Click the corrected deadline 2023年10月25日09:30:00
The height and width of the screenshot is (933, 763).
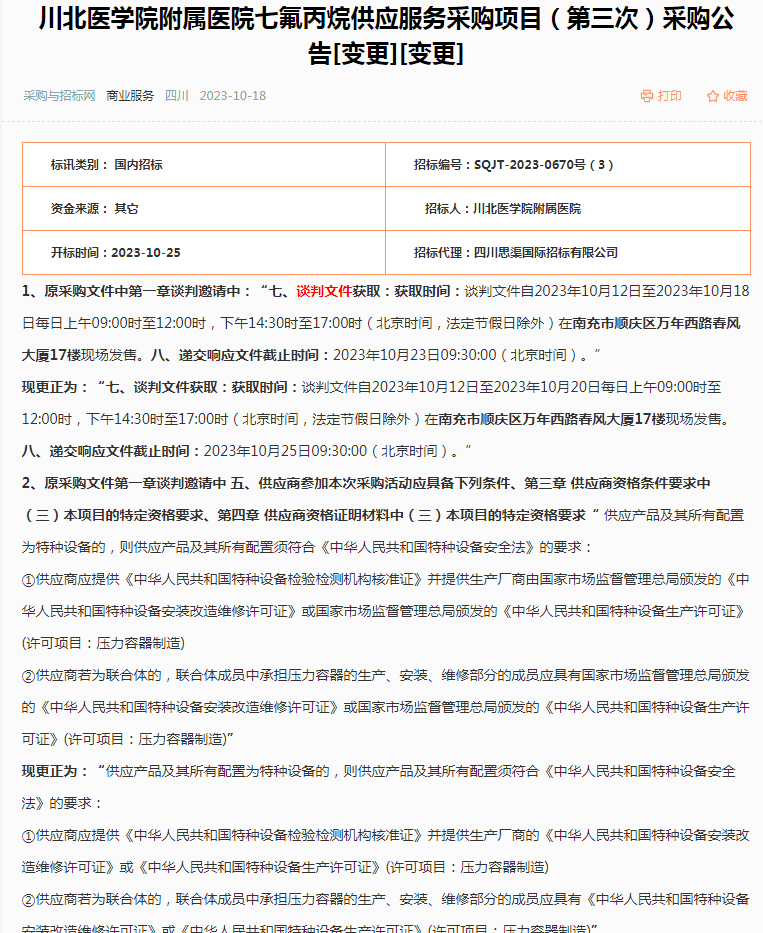(286, 451)
